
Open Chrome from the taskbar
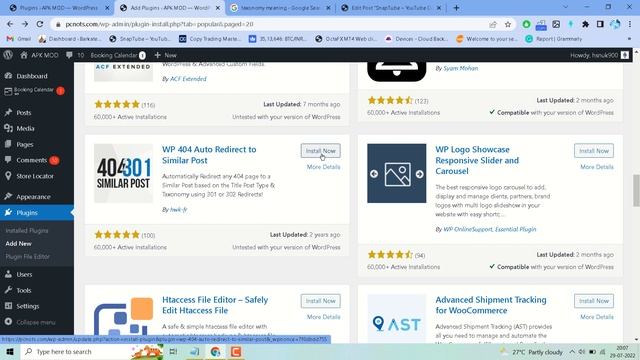(x=216, y=351)
